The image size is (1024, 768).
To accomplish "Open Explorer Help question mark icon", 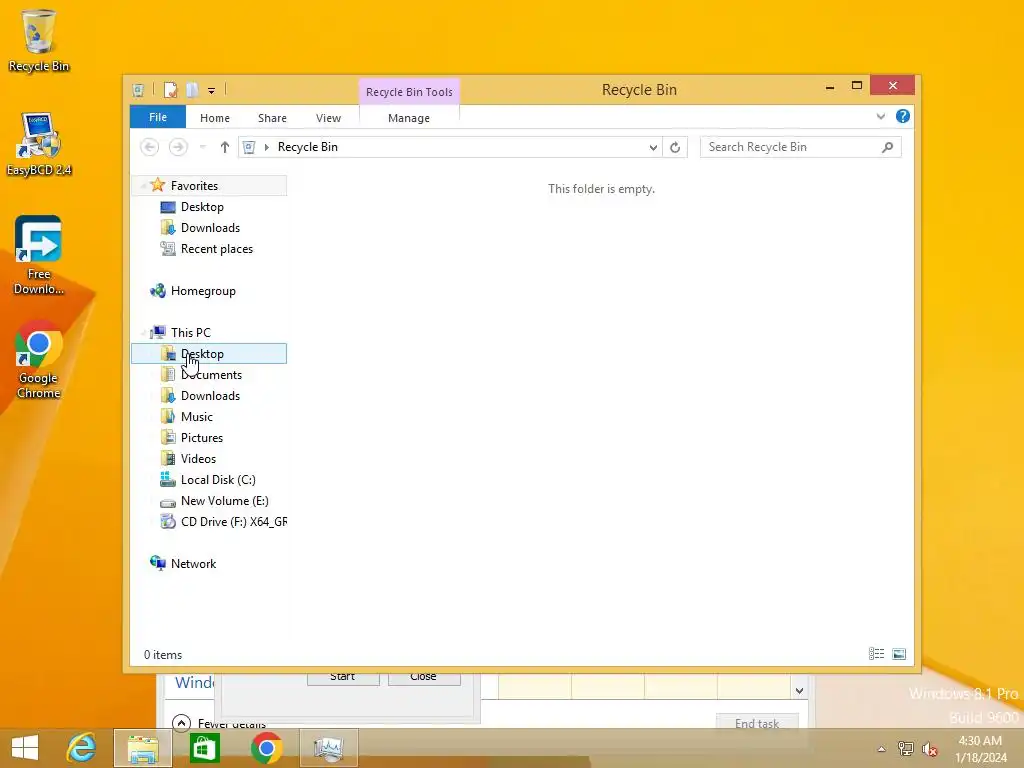I will click(903, 116).
